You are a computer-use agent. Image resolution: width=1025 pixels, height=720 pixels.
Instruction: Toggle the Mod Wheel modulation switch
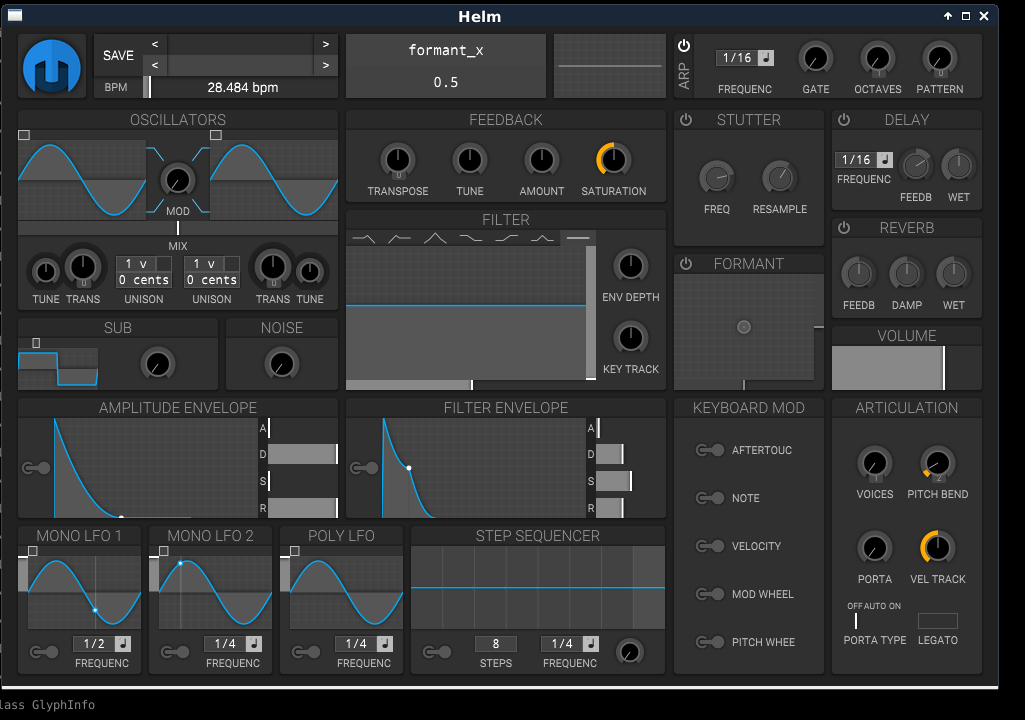(x=709, y=594)
